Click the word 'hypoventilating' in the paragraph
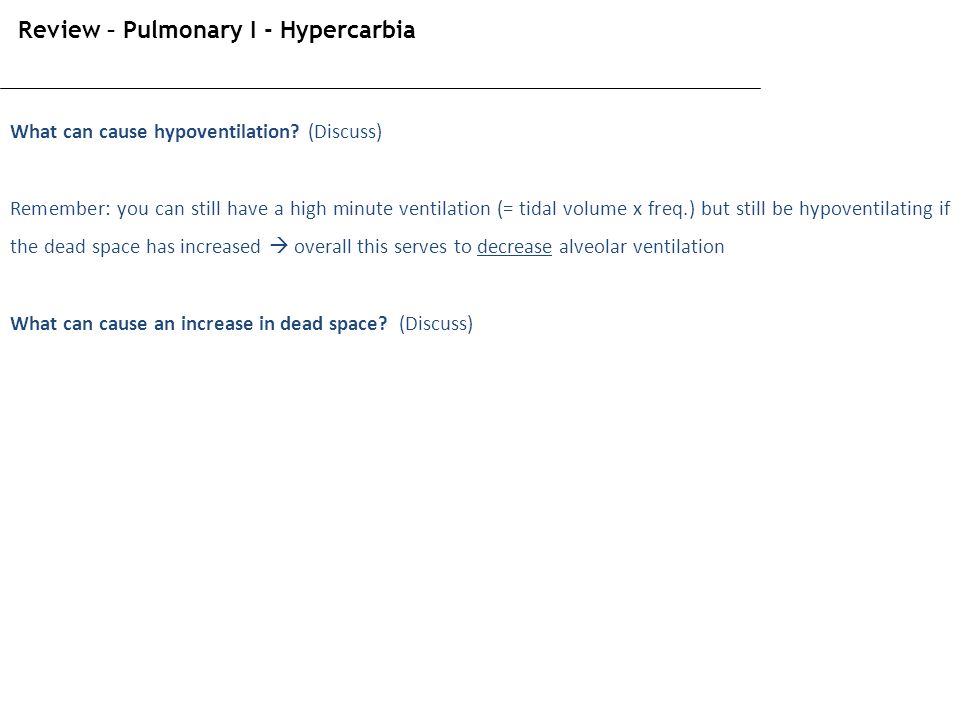The height and width of the screenshot is (720, 960). (866, 209)
